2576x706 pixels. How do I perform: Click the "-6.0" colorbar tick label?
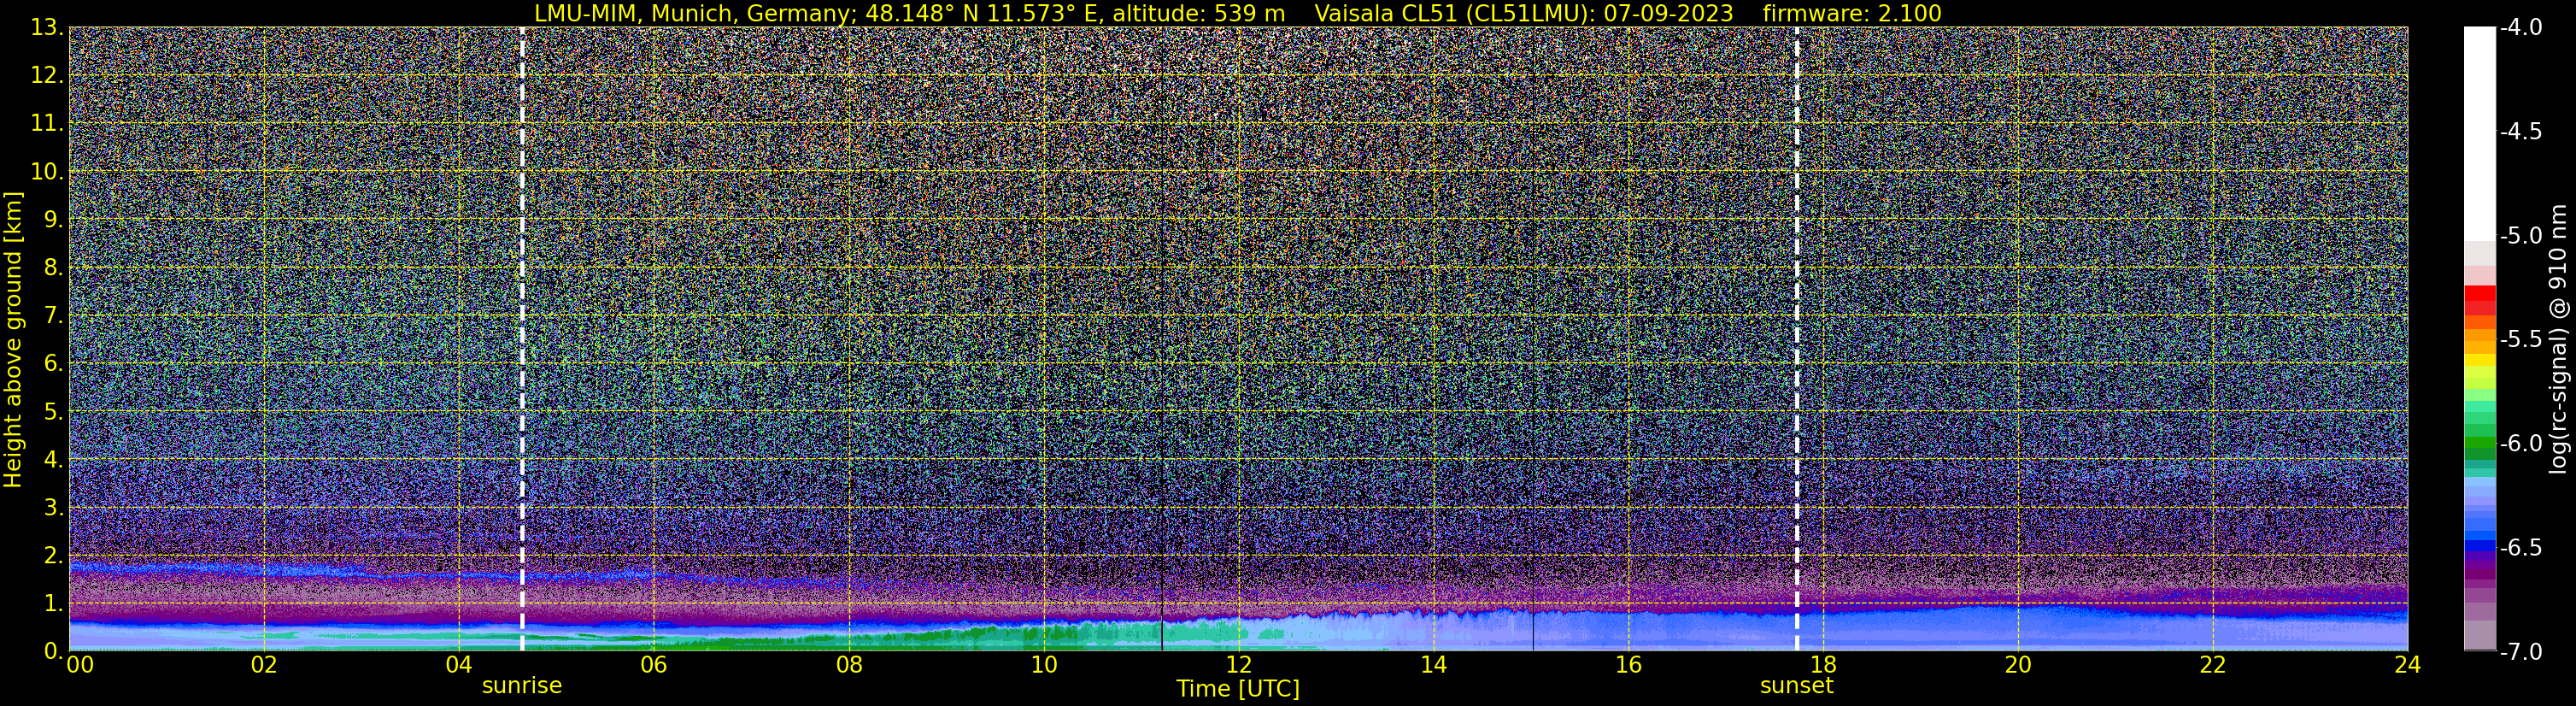(2520, 444)
